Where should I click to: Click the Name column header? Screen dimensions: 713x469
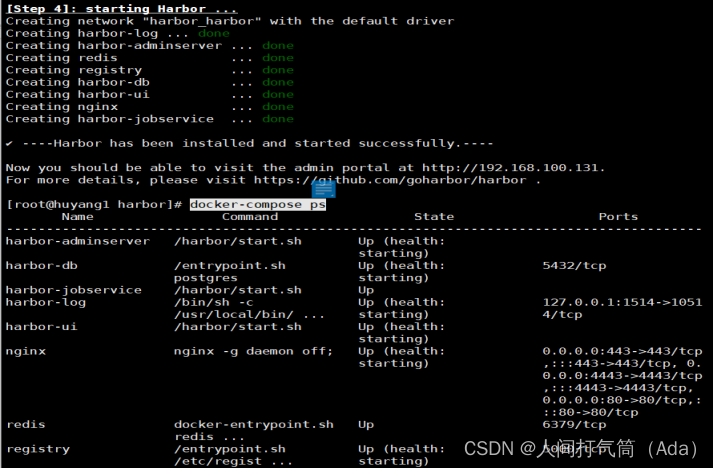pyautogui.click(x=78, y=217)
